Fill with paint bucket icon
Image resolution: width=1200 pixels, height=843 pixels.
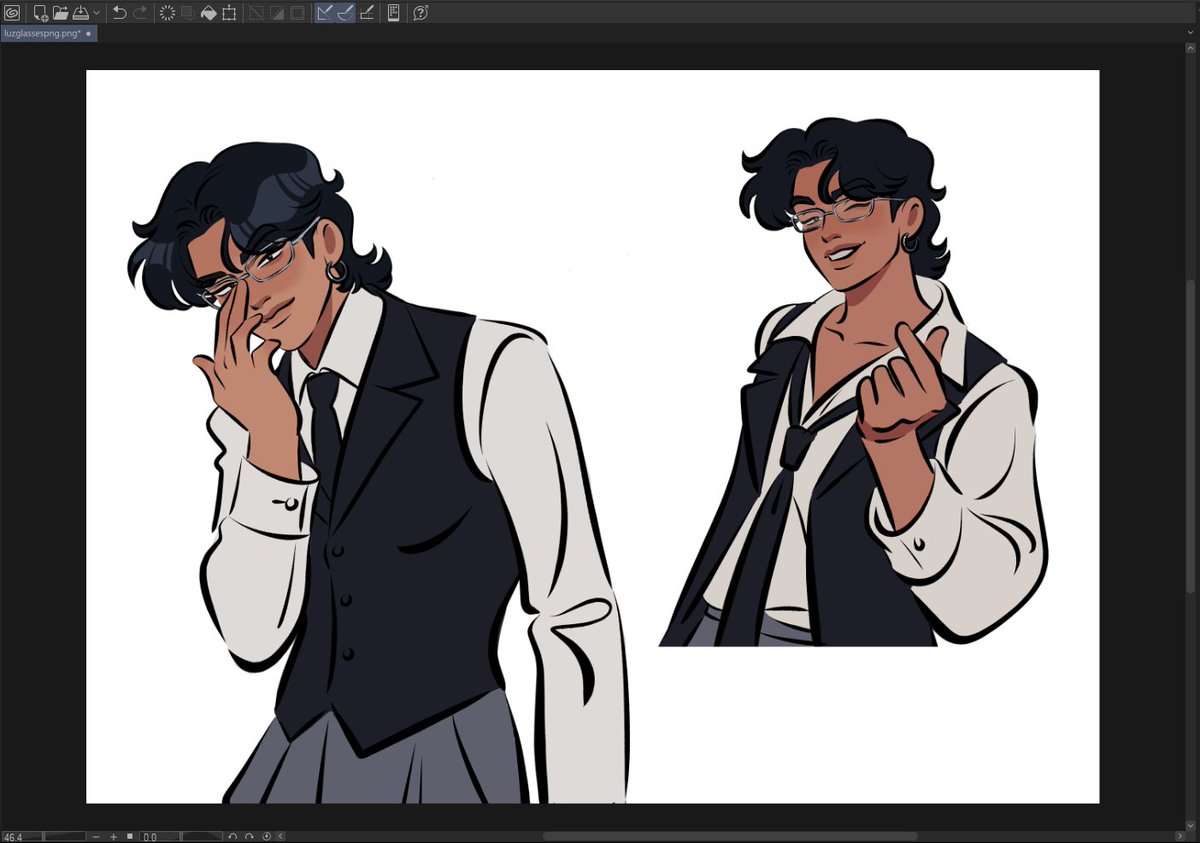[x=209, y=13]
